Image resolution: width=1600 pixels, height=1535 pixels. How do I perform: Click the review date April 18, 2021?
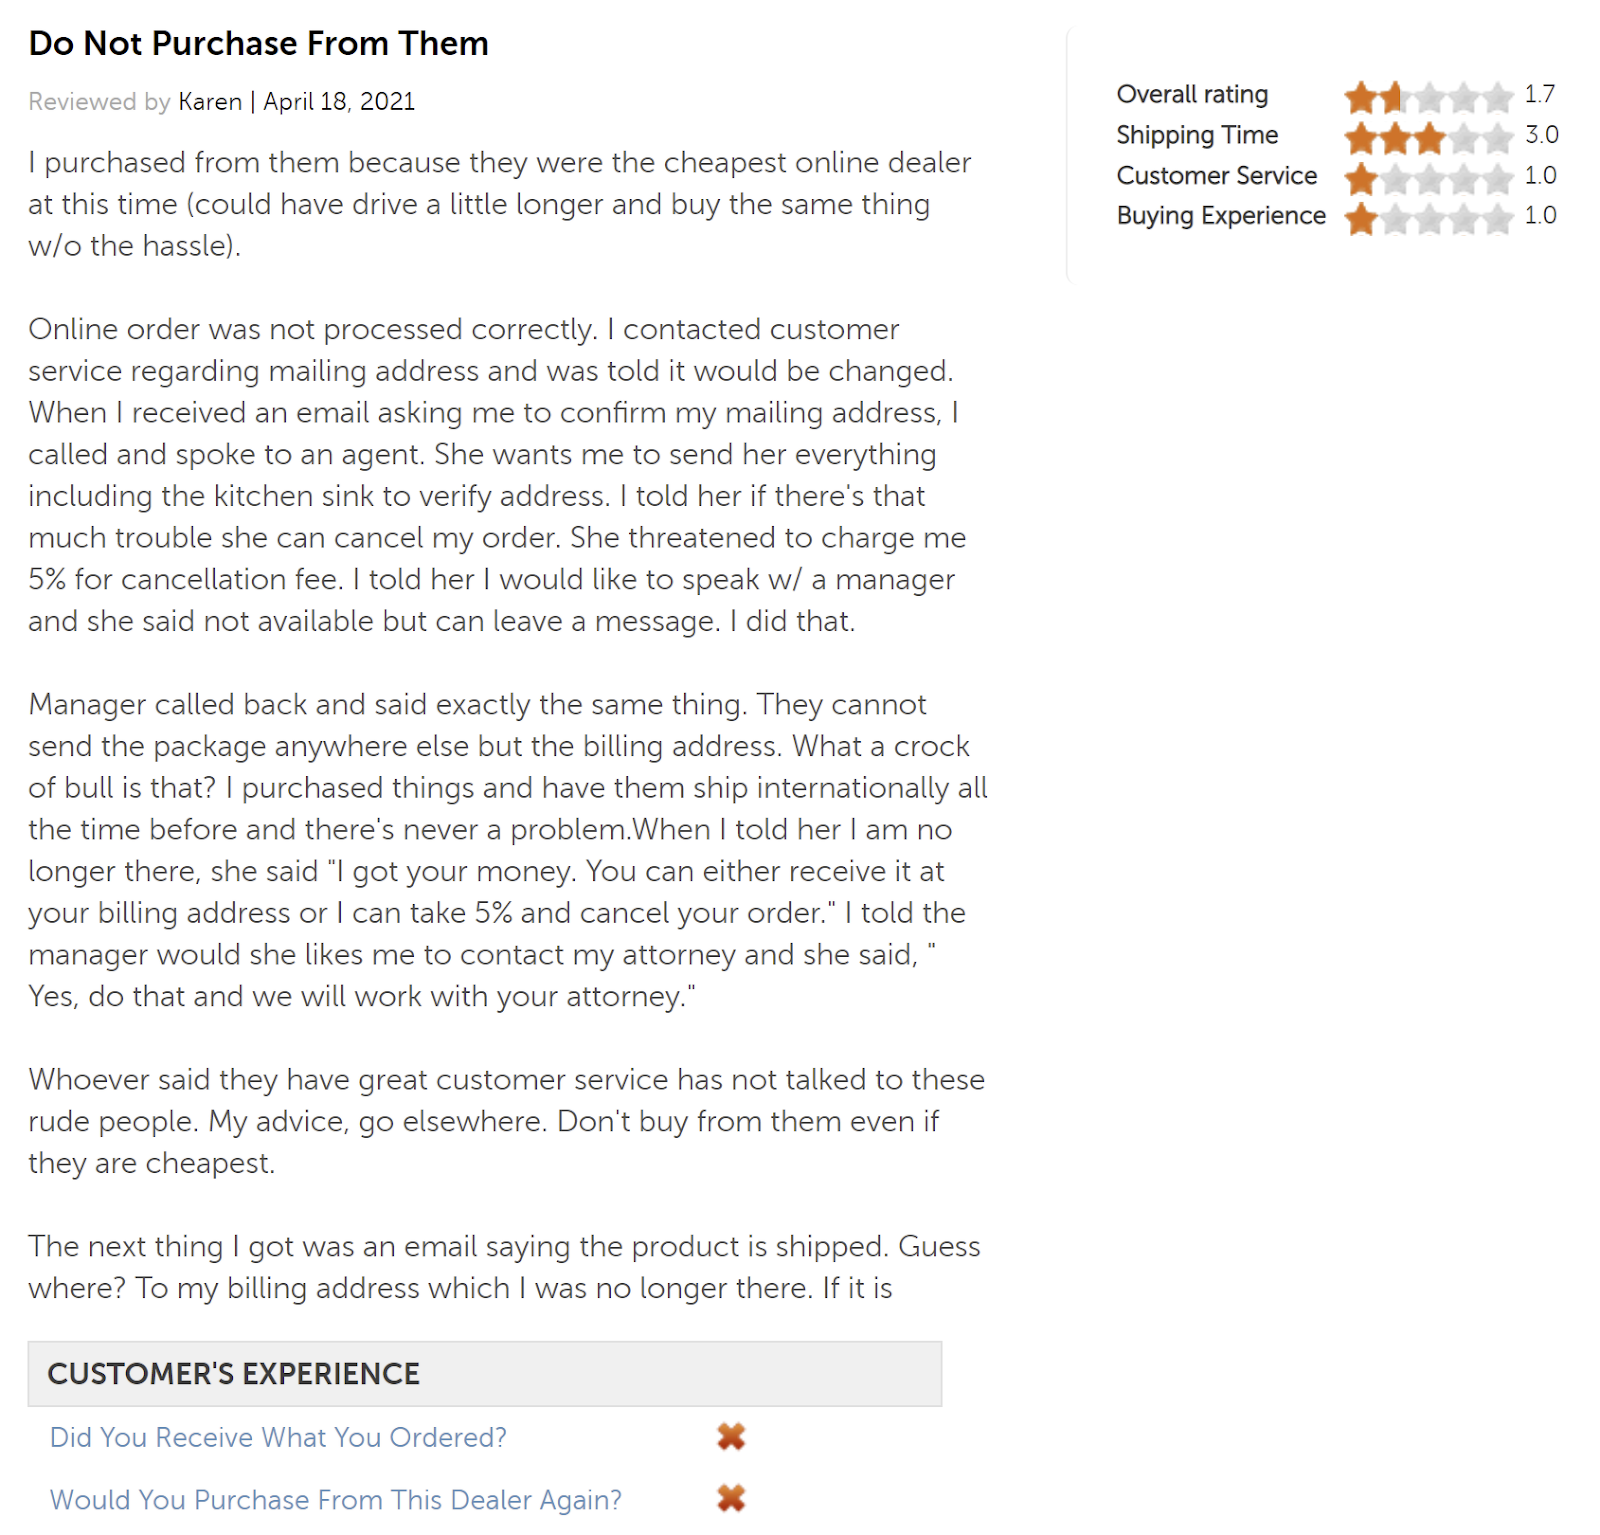(x=339, y=102)
